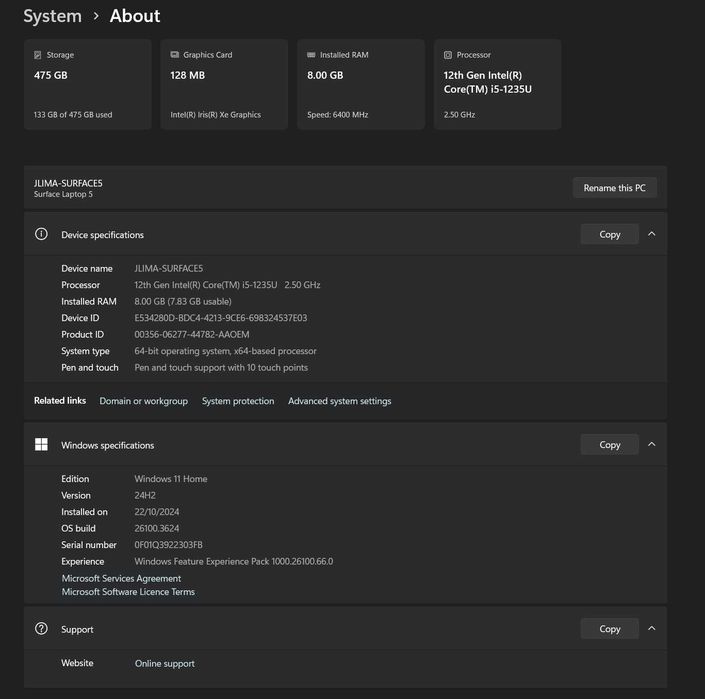This screenshot has width=705, height=699.
Task: Click the Processor card icon
Action: click(448, 55)
